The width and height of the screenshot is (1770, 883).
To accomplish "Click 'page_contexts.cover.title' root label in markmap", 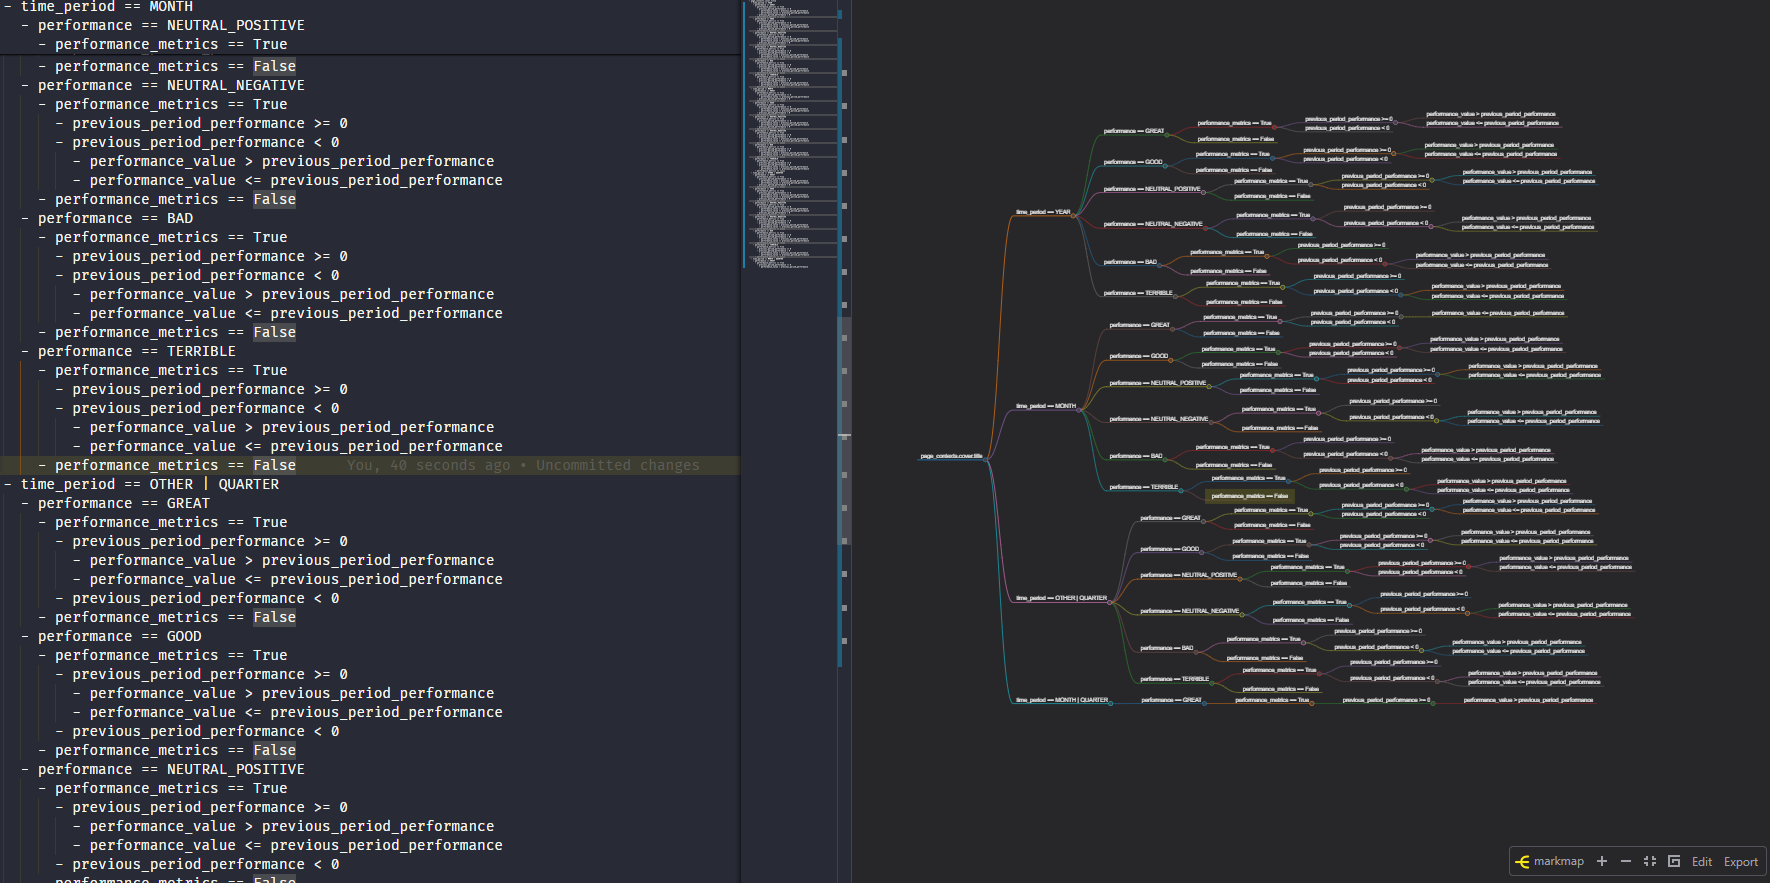I will 951,456.
